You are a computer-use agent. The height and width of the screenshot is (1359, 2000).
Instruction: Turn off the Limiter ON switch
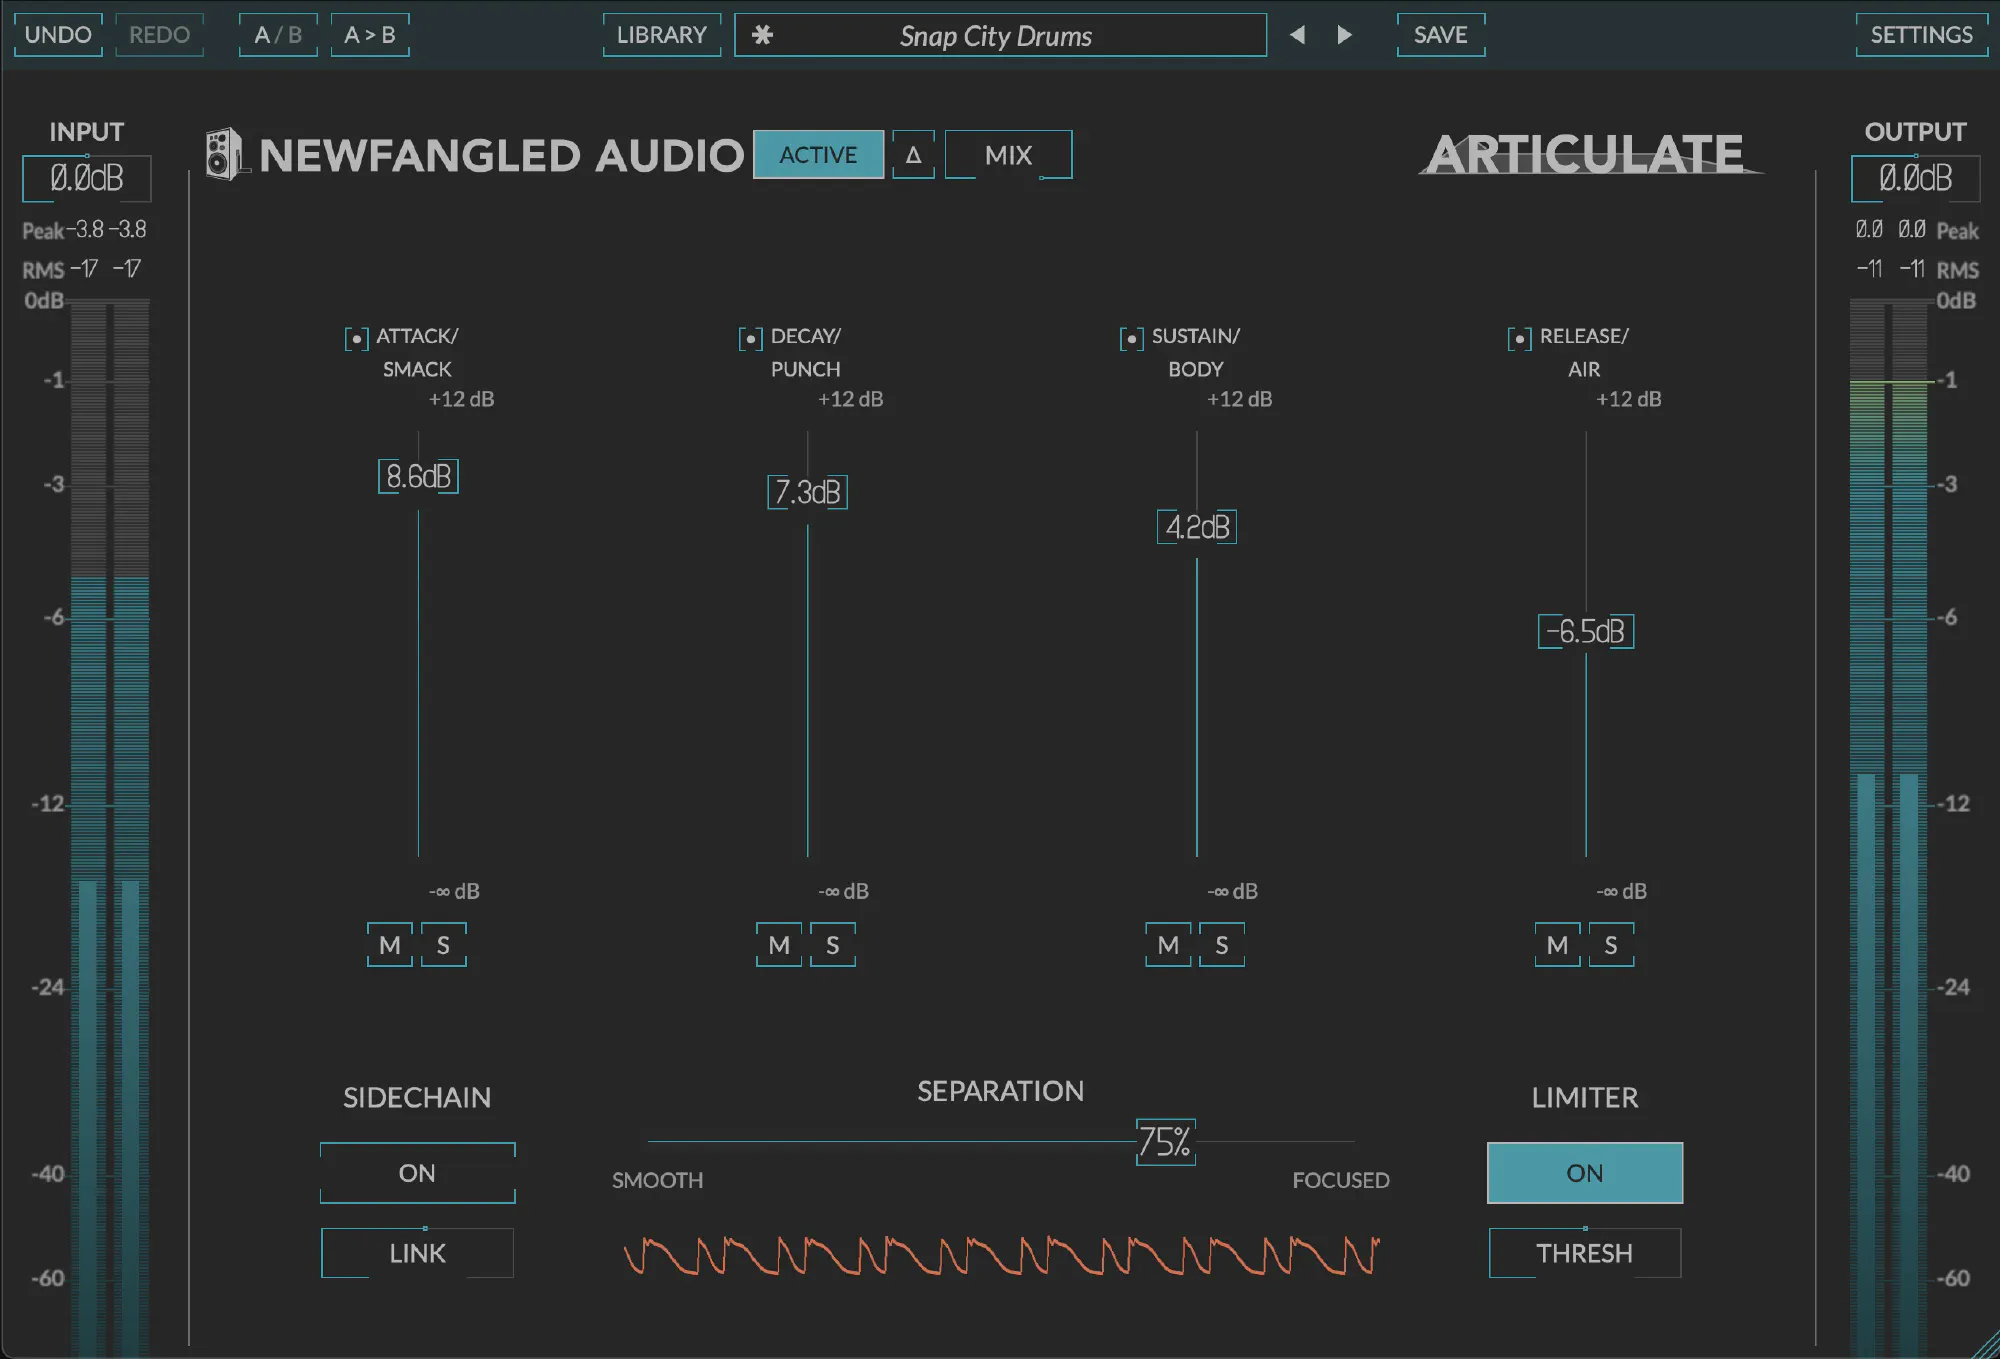(x=1584, y=1173)
